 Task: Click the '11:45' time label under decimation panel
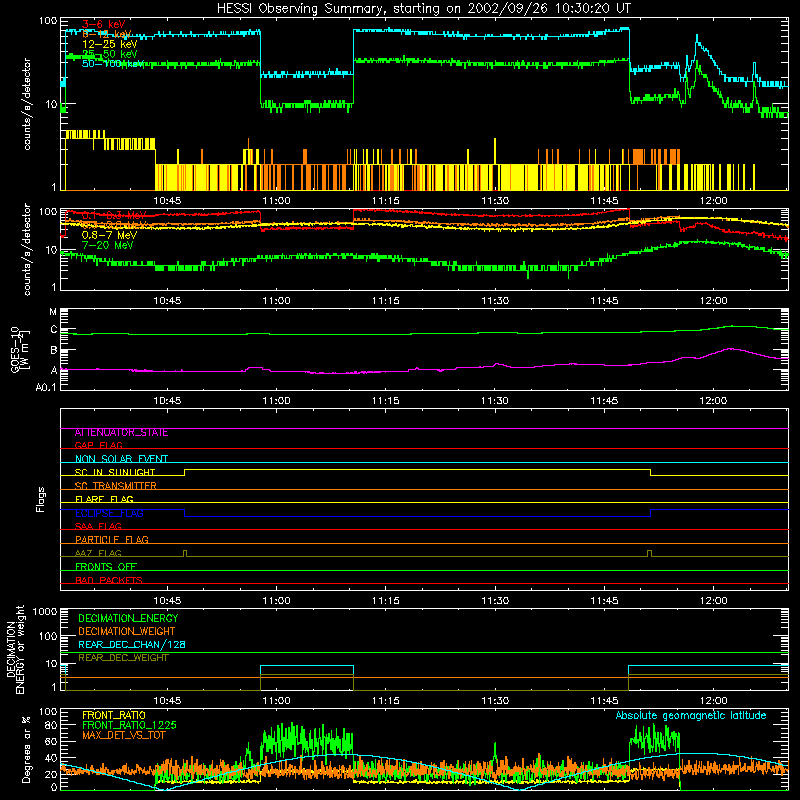tap(604, 701)
